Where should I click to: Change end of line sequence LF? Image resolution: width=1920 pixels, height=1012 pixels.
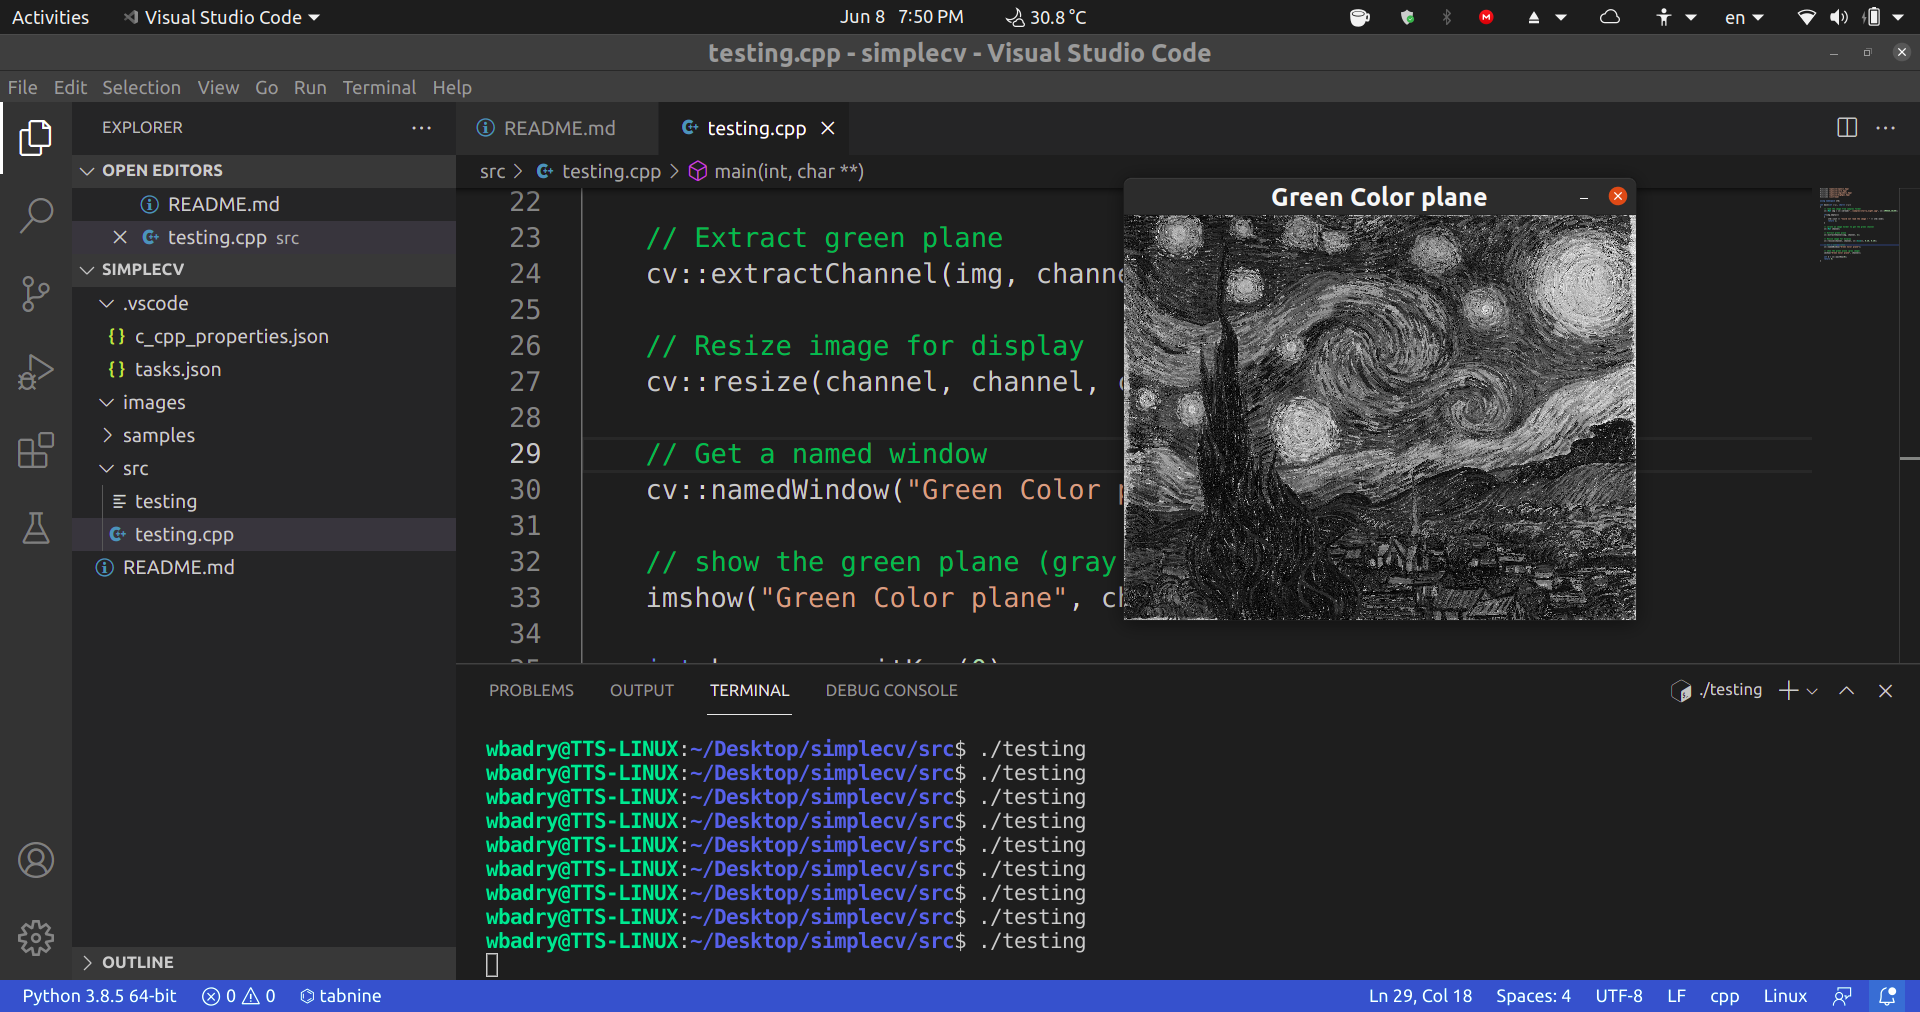pos(1676,996)
